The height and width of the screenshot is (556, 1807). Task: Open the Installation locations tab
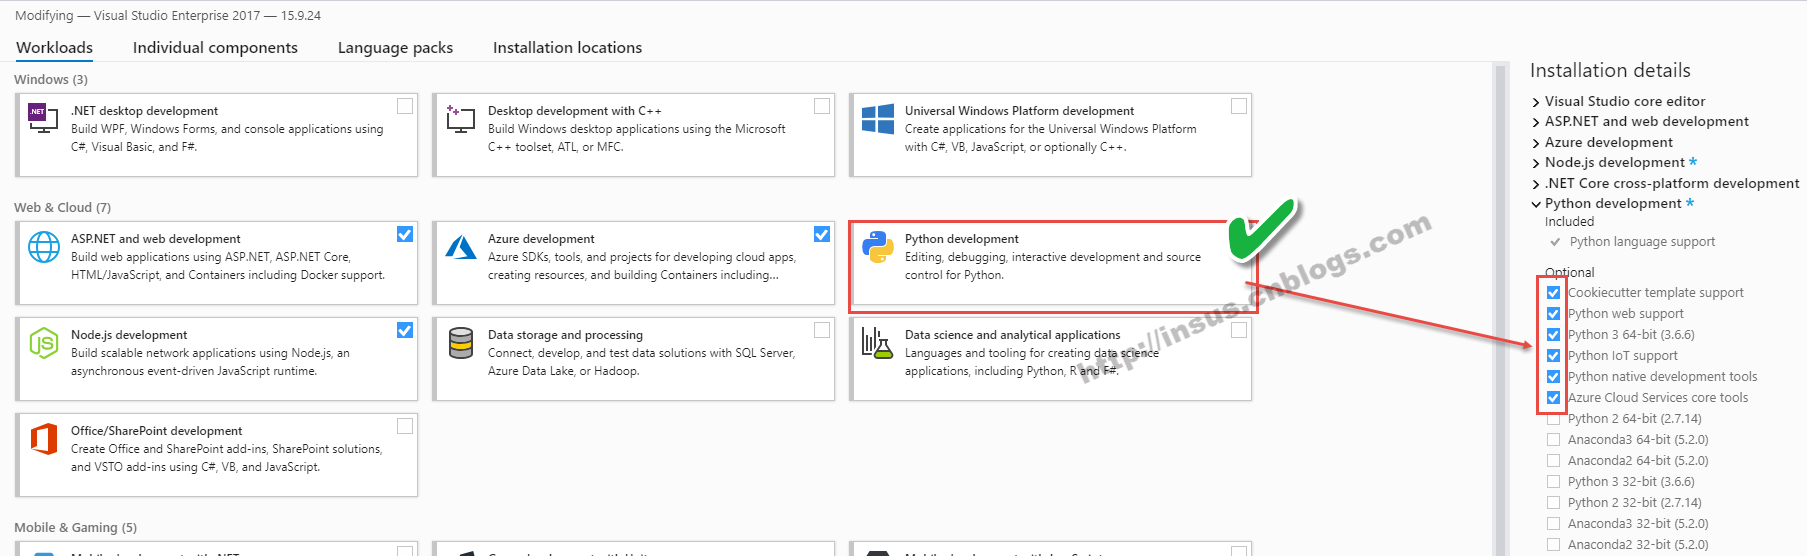(567, 47)
